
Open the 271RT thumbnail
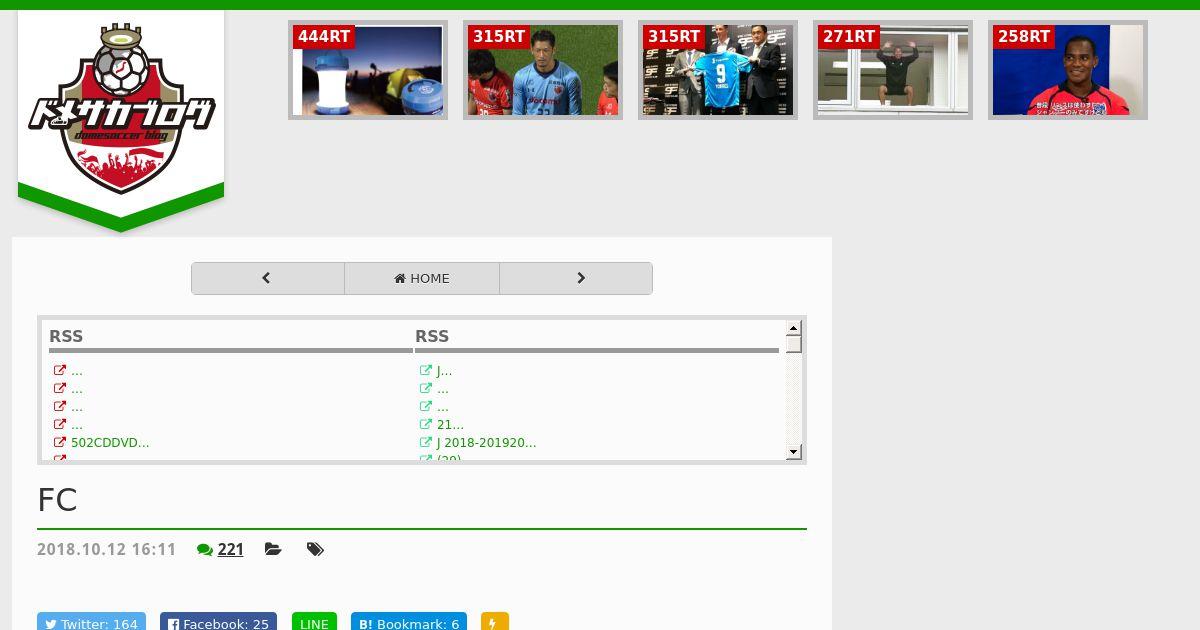893,70
